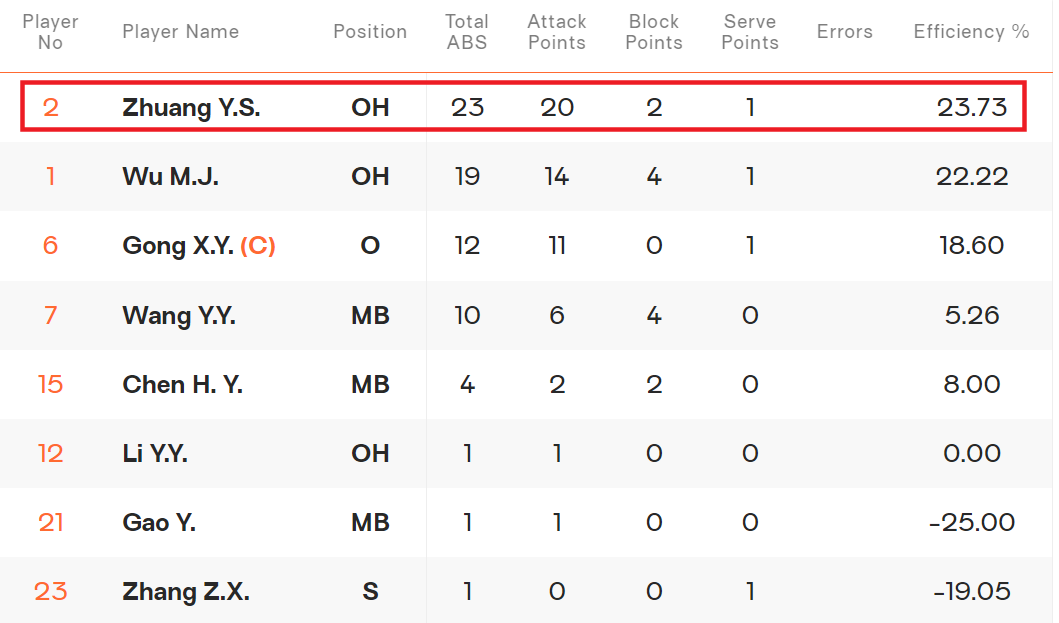The image size is (1059, 623).
Task: Open Gao Y. player entry
Action: point(159,523)
